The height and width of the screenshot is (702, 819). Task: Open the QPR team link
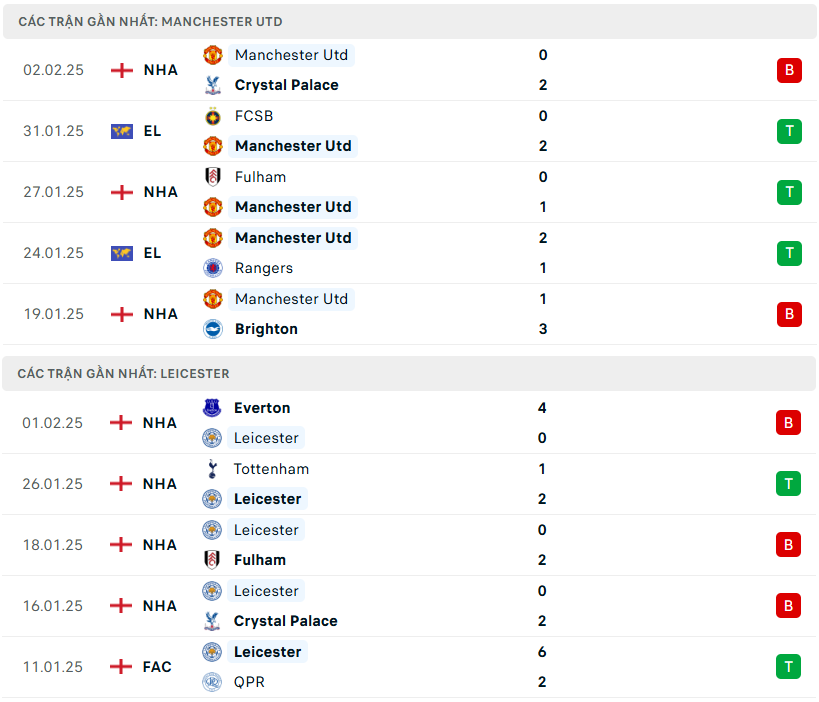[x=249, y=682]
